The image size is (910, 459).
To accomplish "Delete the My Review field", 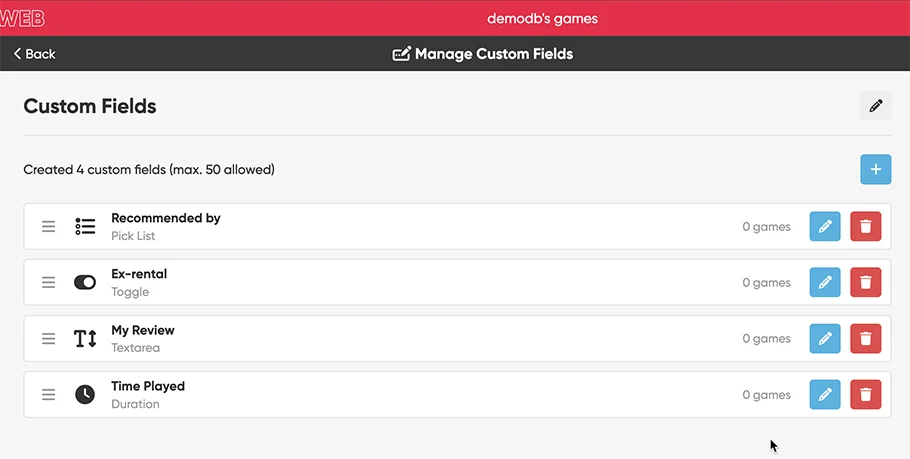I will 866,339.
